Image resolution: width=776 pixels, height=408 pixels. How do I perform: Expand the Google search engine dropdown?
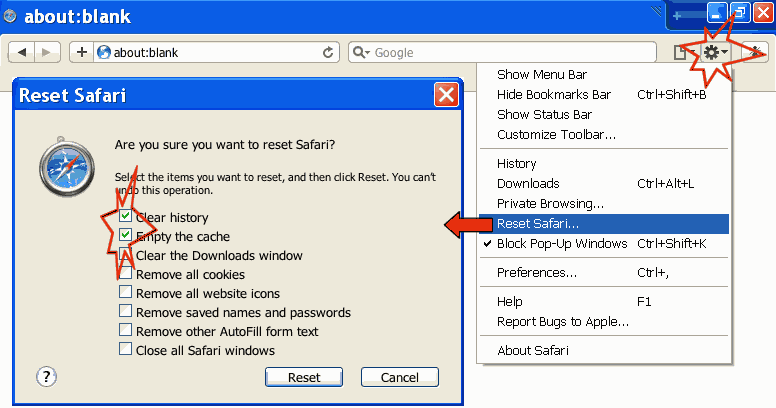(x=362, y=52)
